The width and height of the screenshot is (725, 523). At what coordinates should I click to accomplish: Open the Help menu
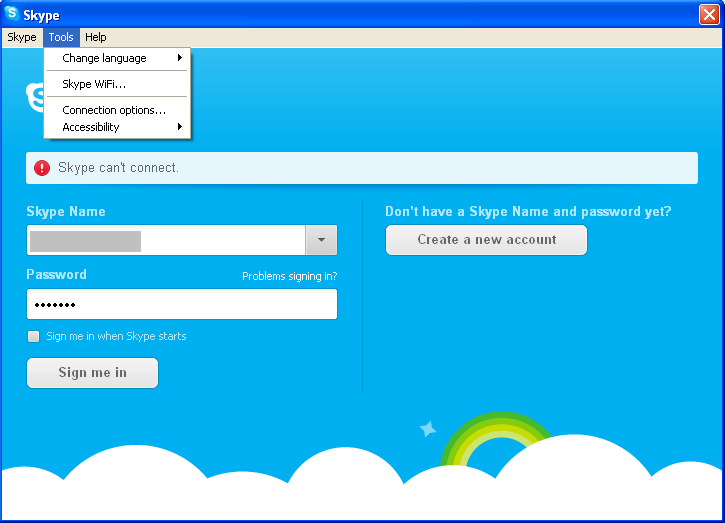click(96, 37)
